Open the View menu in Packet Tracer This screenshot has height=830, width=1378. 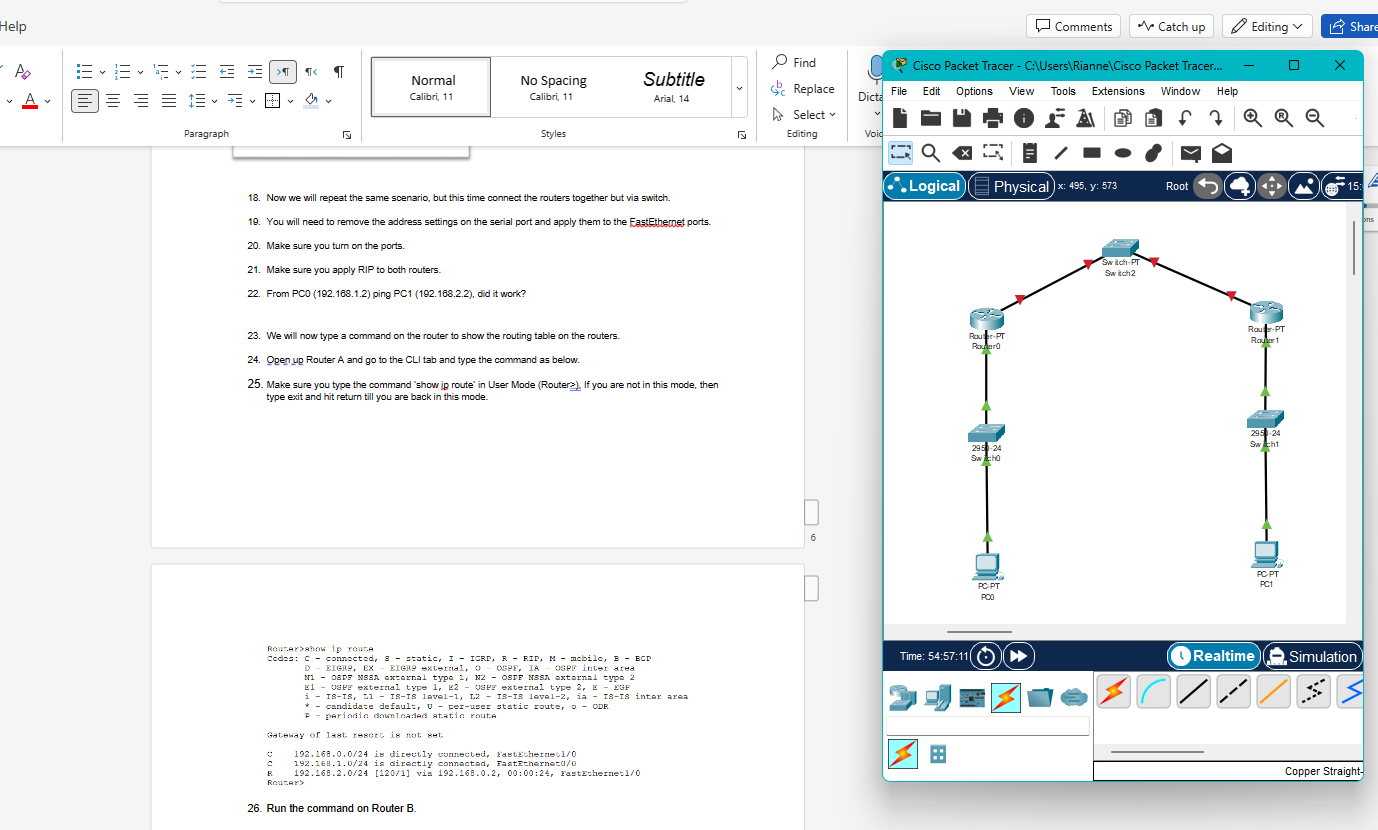pos(1021,91)
